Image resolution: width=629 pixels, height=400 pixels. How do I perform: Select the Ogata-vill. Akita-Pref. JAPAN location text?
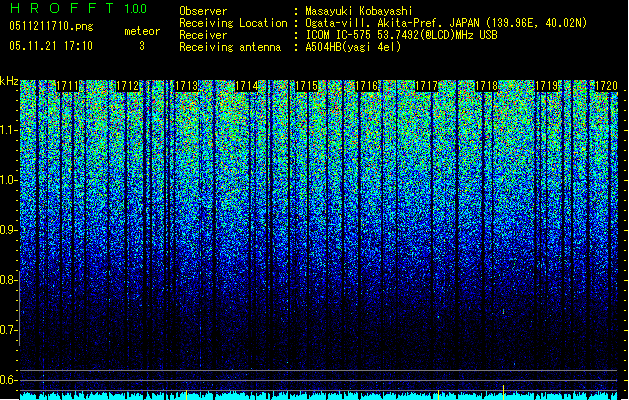[446, 23]
